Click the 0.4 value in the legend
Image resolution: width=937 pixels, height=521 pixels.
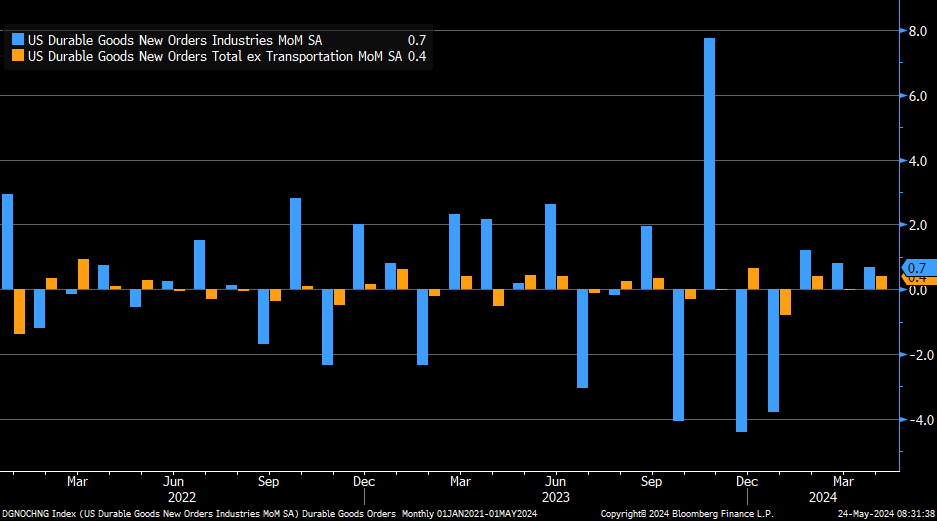(x=417, y=57)
